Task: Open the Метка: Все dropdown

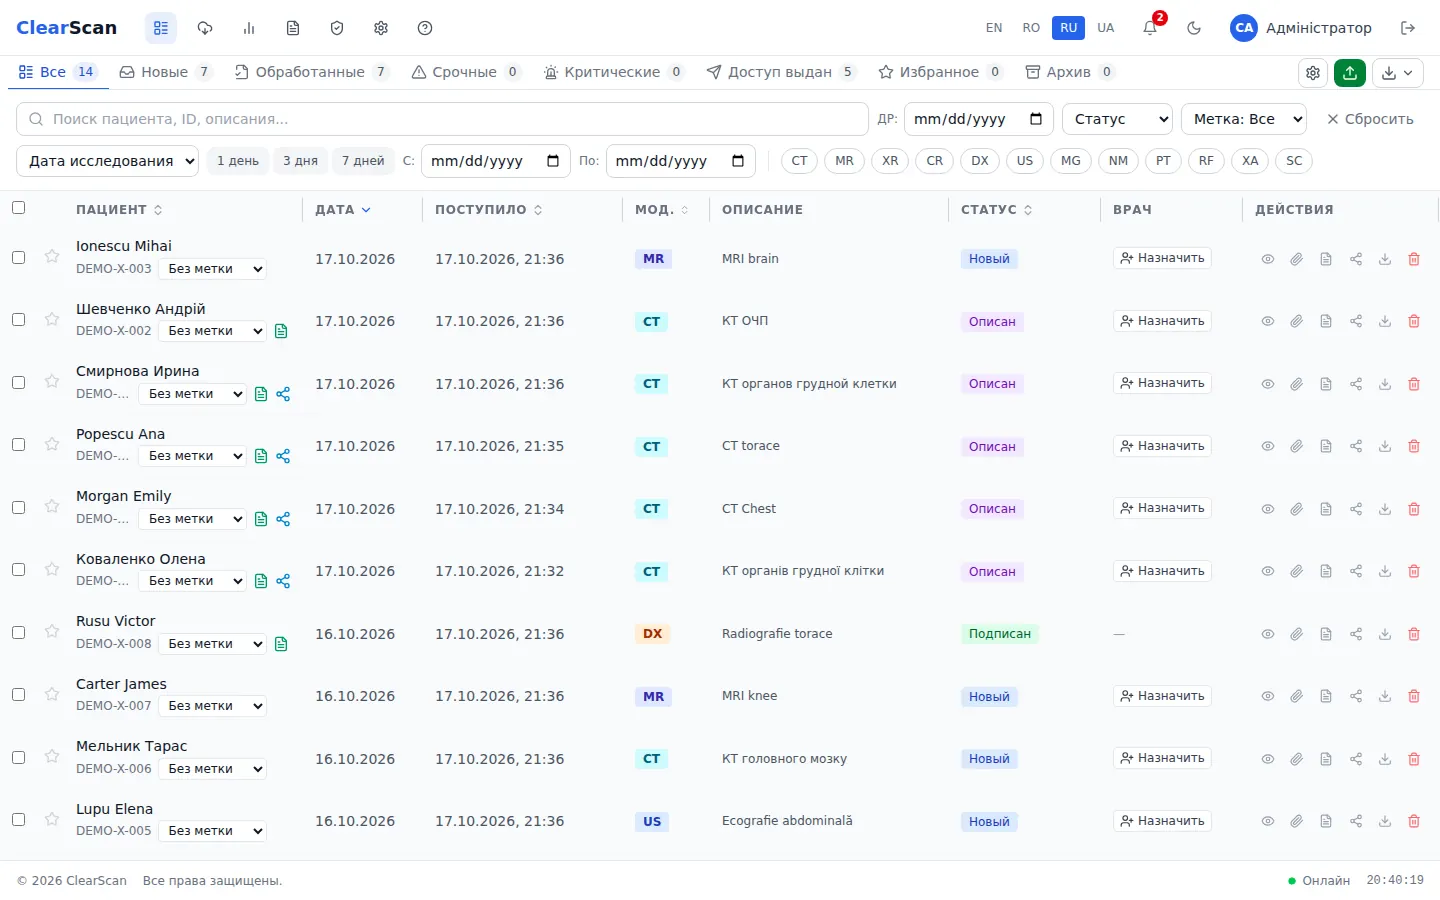Action: 1244,119
